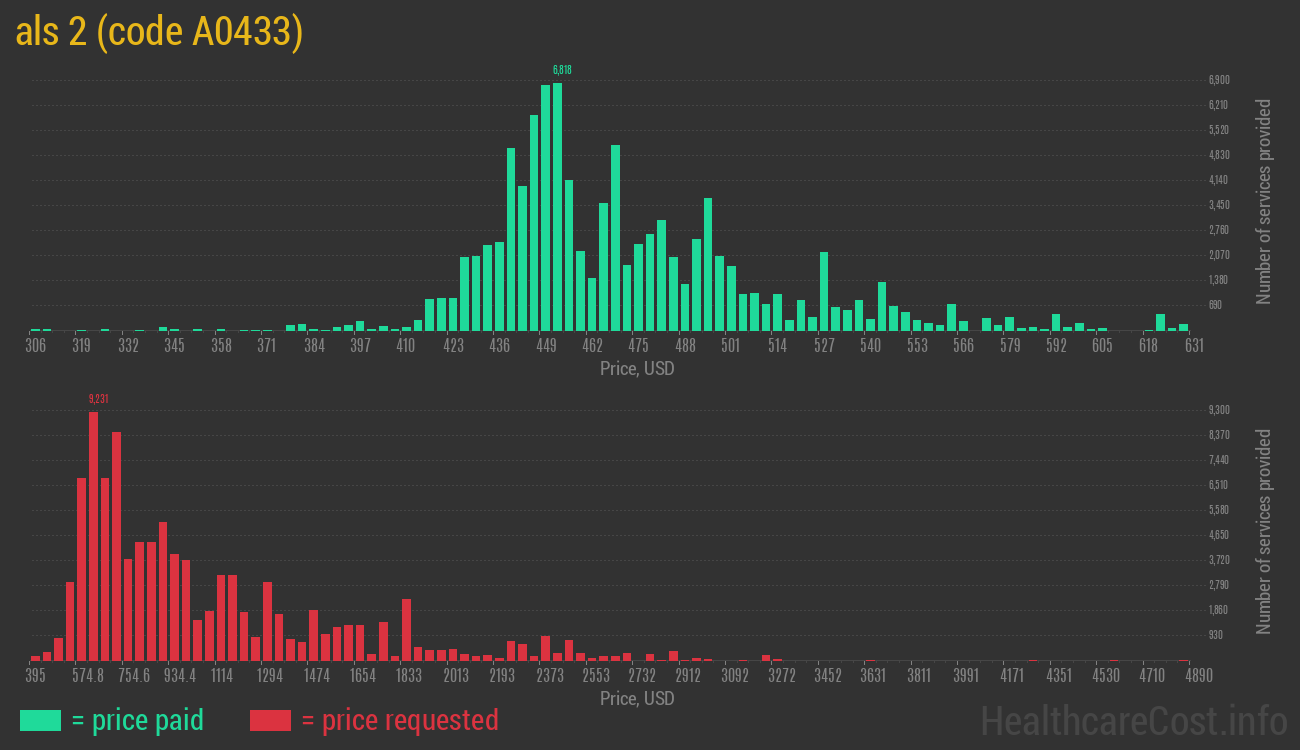
Task: Select the 618 tick label on the green chart
Action: [1148, 346]
